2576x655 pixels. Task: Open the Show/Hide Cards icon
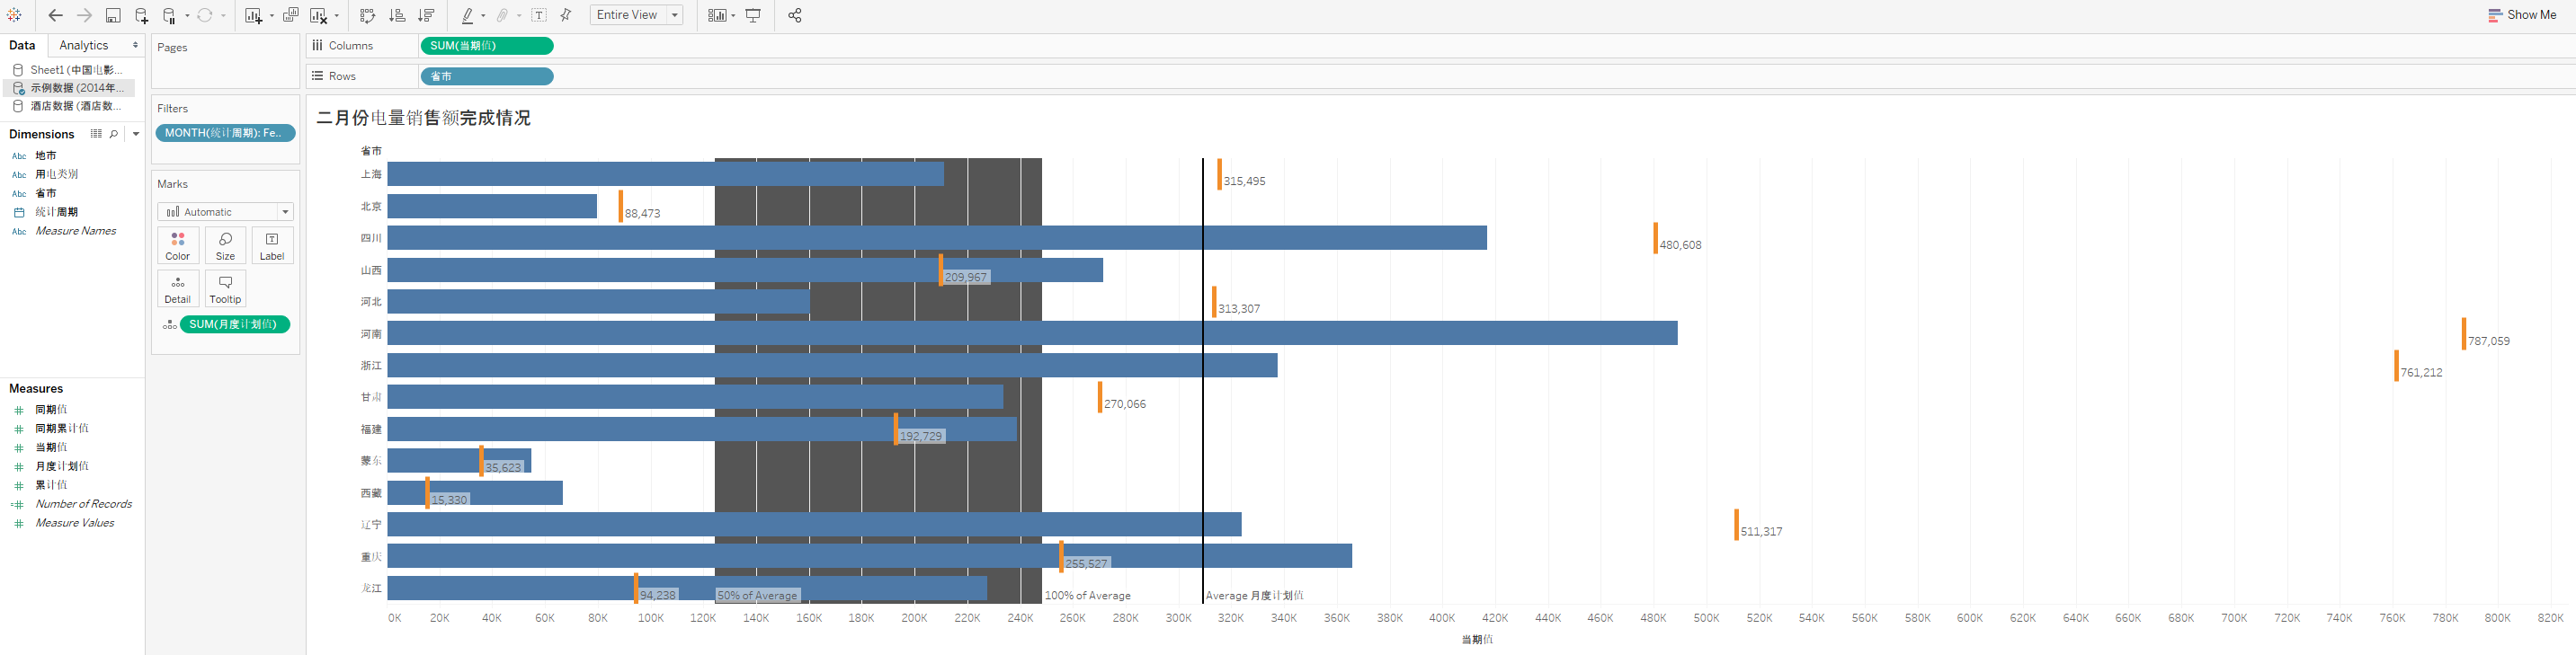[x=717, y=15]
